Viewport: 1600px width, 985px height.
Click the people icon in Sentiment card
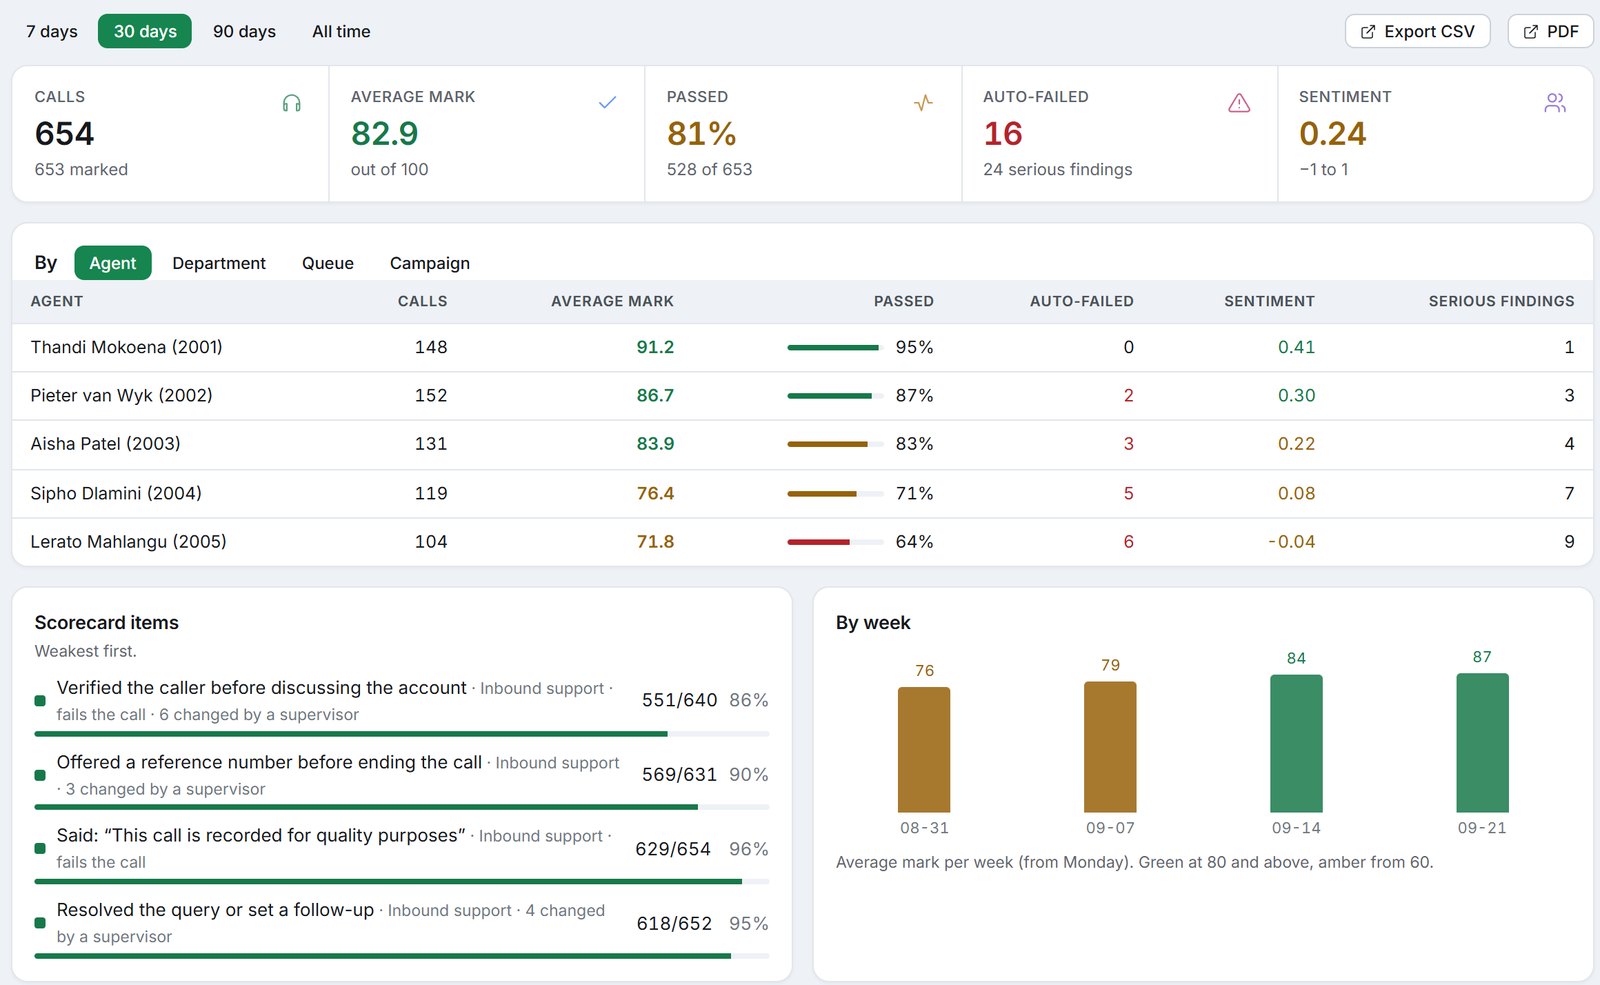tap(1555, 103)
